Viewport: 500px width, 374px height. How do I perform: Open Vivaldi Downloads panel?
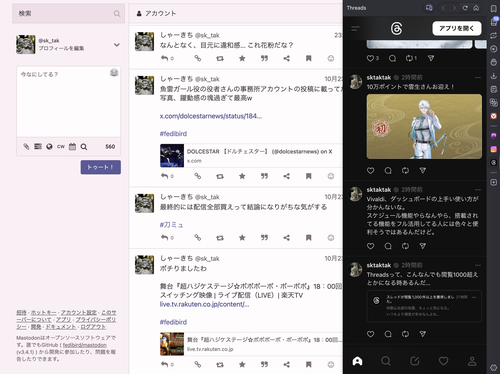[494, 76]
